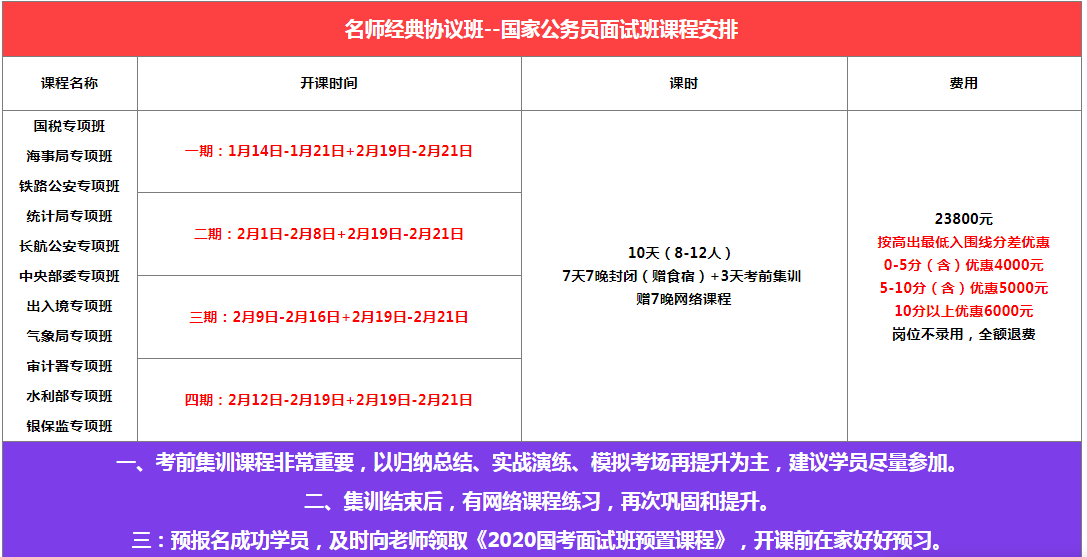Select the 一期 schedule starting 1月14日
Viewport: 1087px width, 557px height.
pyautogui.click(x=329, y=151)
